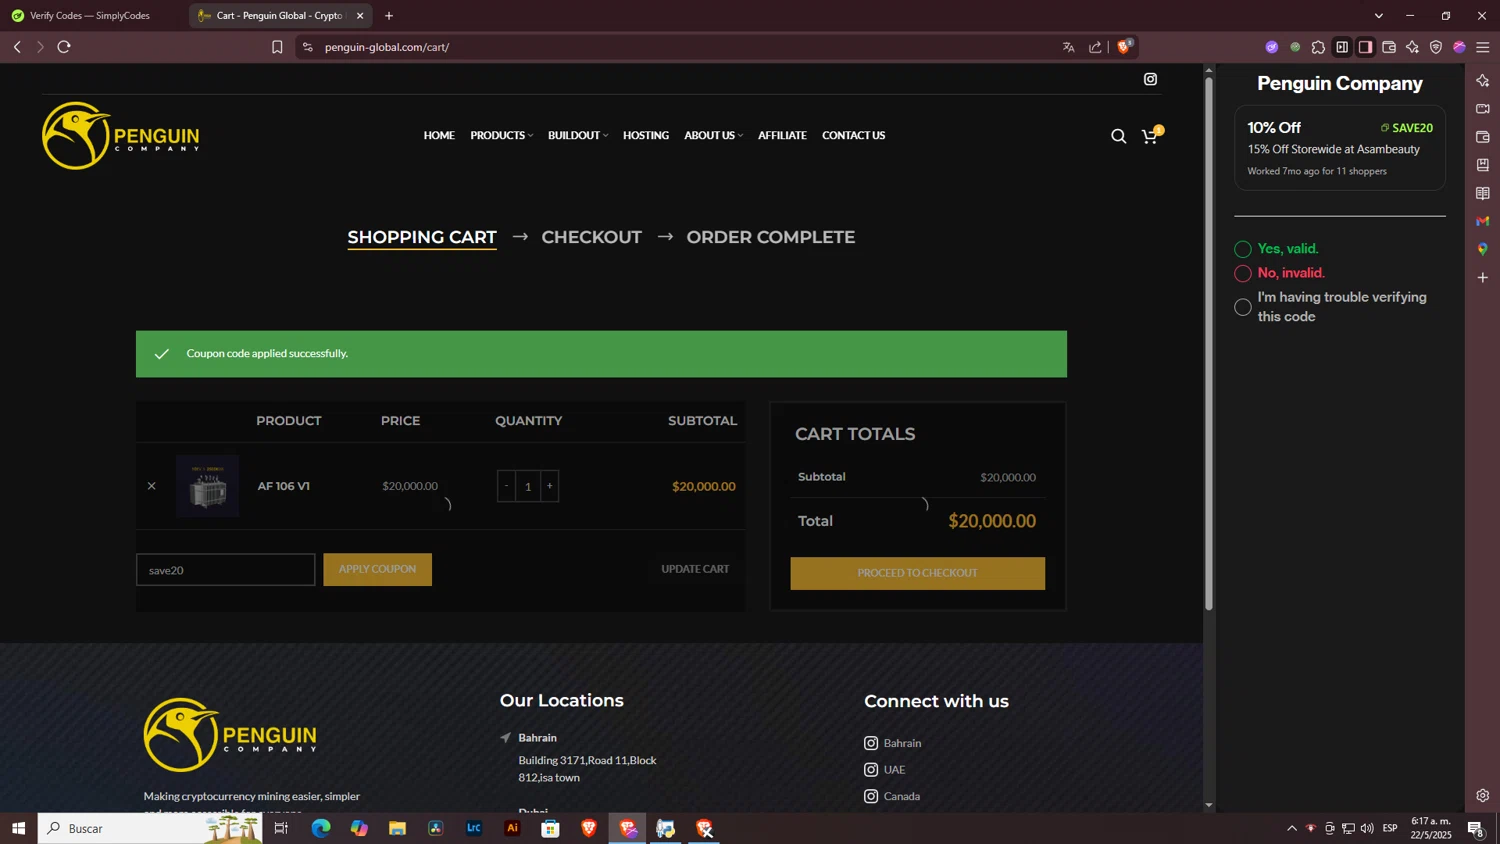Open the Affiliate menu item
1500x844 pixels.
coord(782,135)
